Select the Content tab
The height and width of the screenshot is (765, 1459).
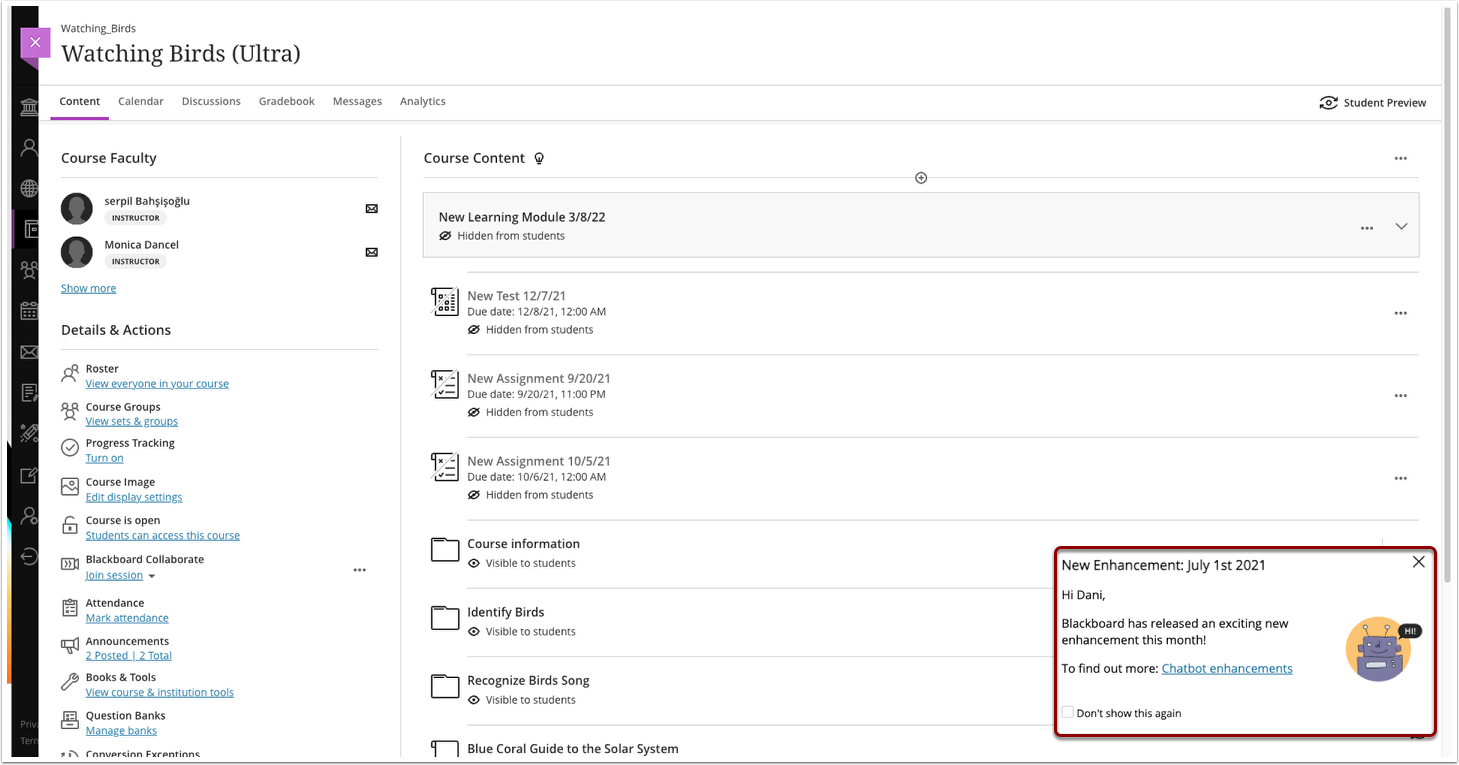[x=80, y=101]
